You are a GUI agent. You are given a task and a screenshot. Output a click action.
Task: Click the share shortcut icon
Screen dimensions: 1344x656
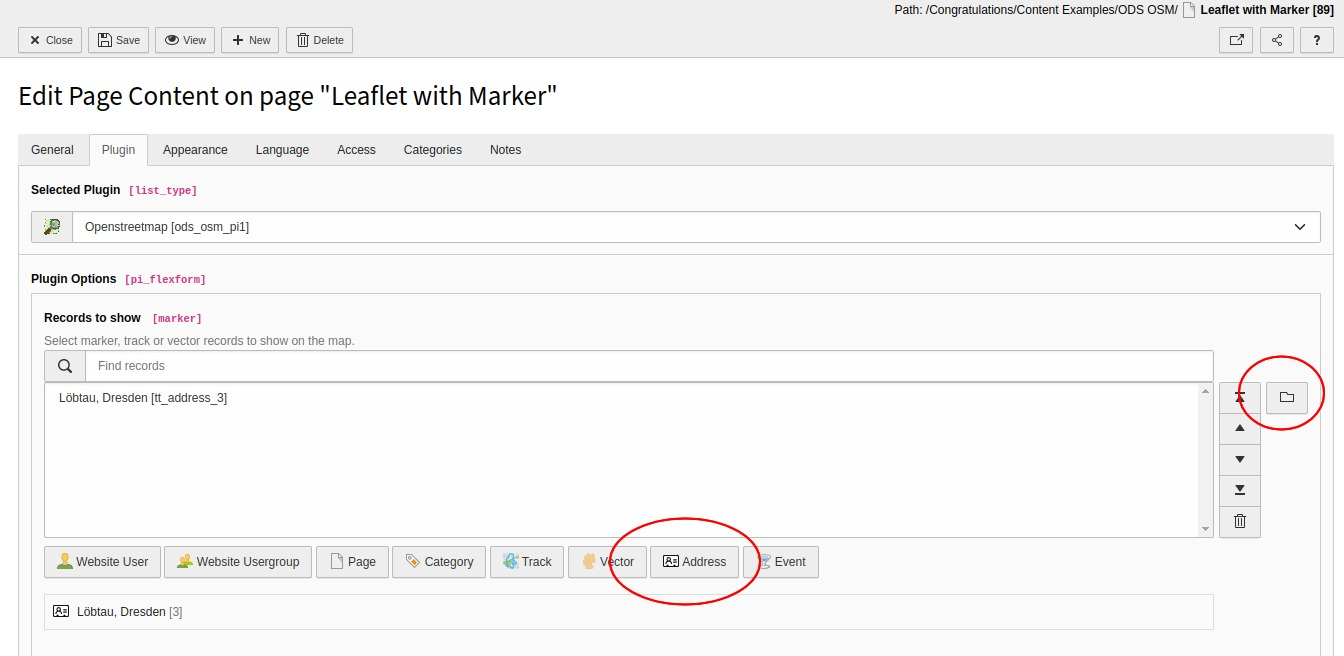click(x=1277, y=40)
